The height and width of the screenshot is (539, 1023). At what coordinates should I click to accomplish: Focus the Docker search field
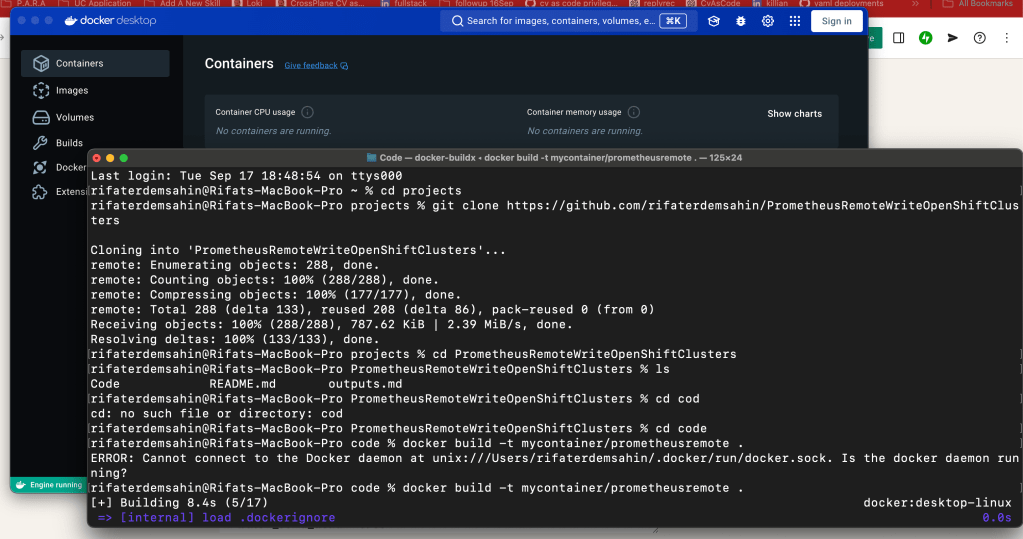click(x=569, y=21)
